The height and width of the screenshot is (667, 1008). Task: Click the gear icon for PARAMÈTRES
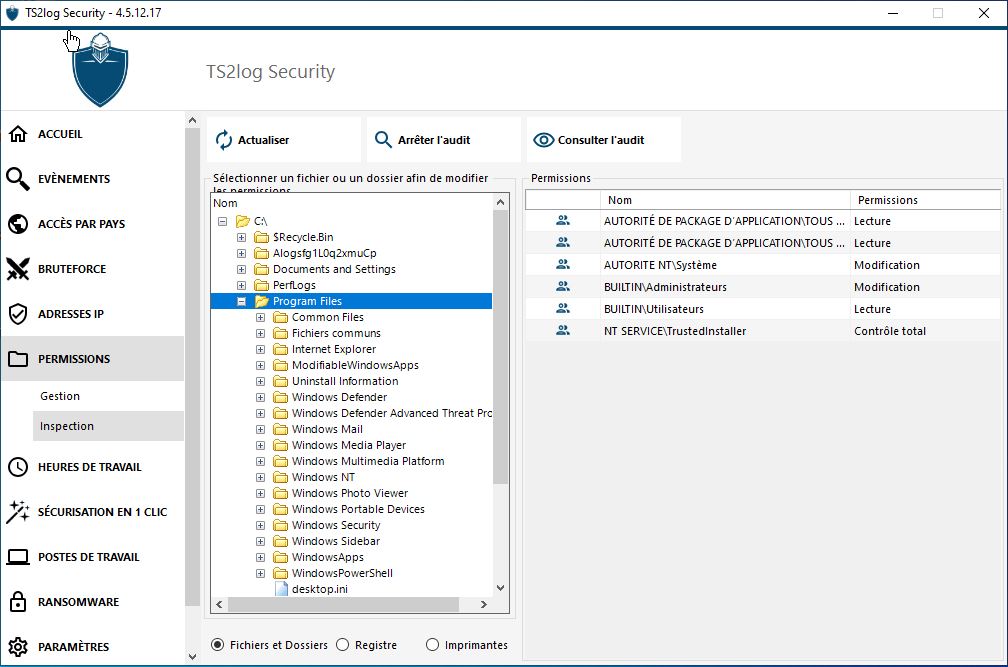[18, 646]
